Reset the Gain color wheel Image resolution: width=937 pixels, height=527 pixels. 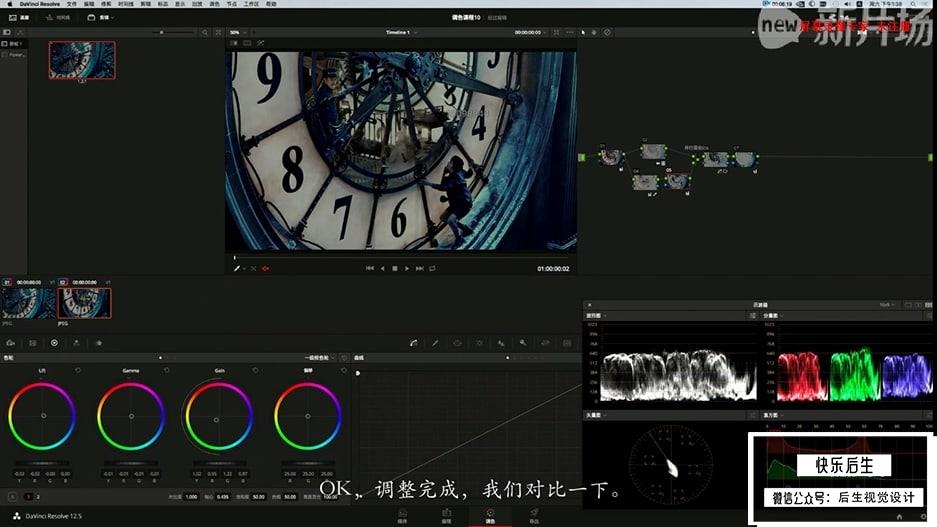coord(255,370)
